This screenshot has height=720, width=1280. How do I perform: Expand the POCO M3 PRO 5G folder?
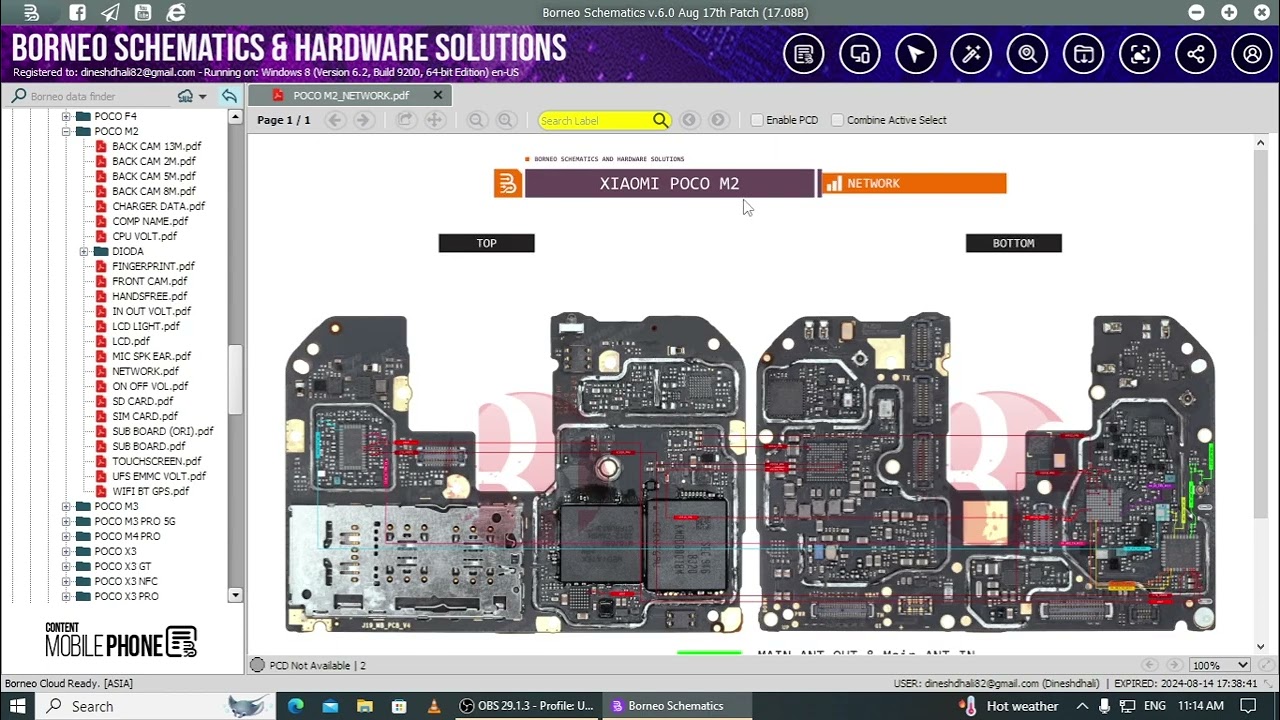click(x=66, y=521)
